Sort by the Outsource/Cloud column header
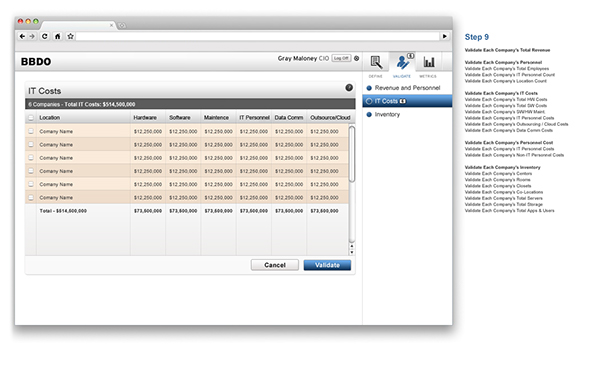Screen dimensions: 600x388 (330, 117)
